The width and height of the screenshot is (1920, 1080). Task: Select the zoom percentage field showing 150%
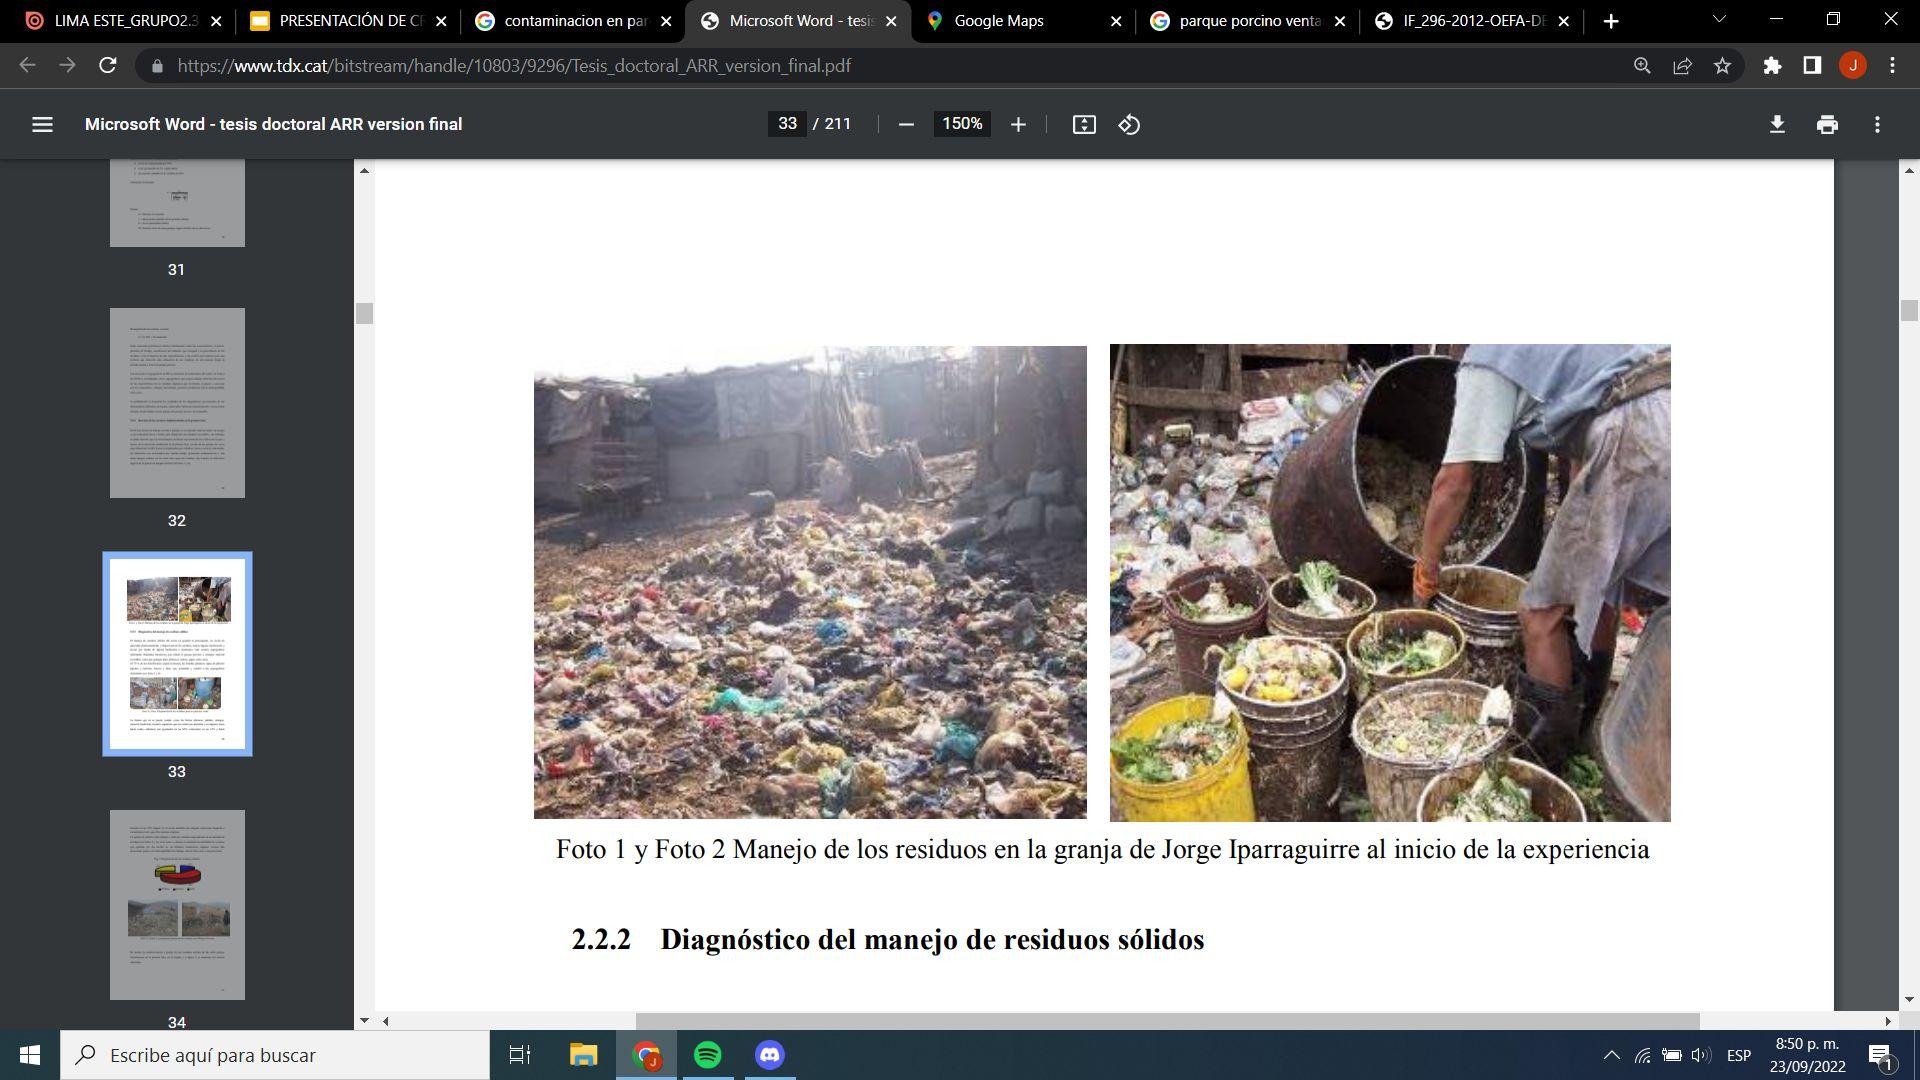tap(962, 124)
